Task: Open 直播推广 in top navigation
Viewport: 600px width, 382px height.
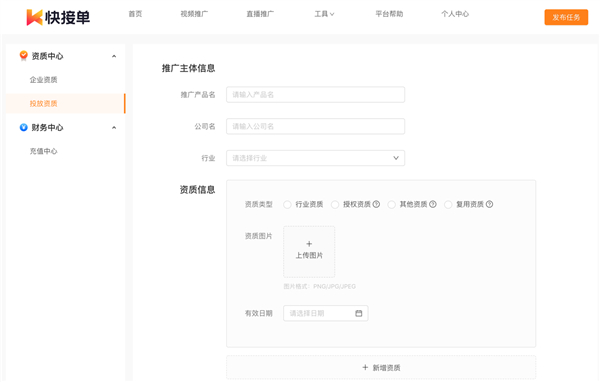Action: (260, 14)
